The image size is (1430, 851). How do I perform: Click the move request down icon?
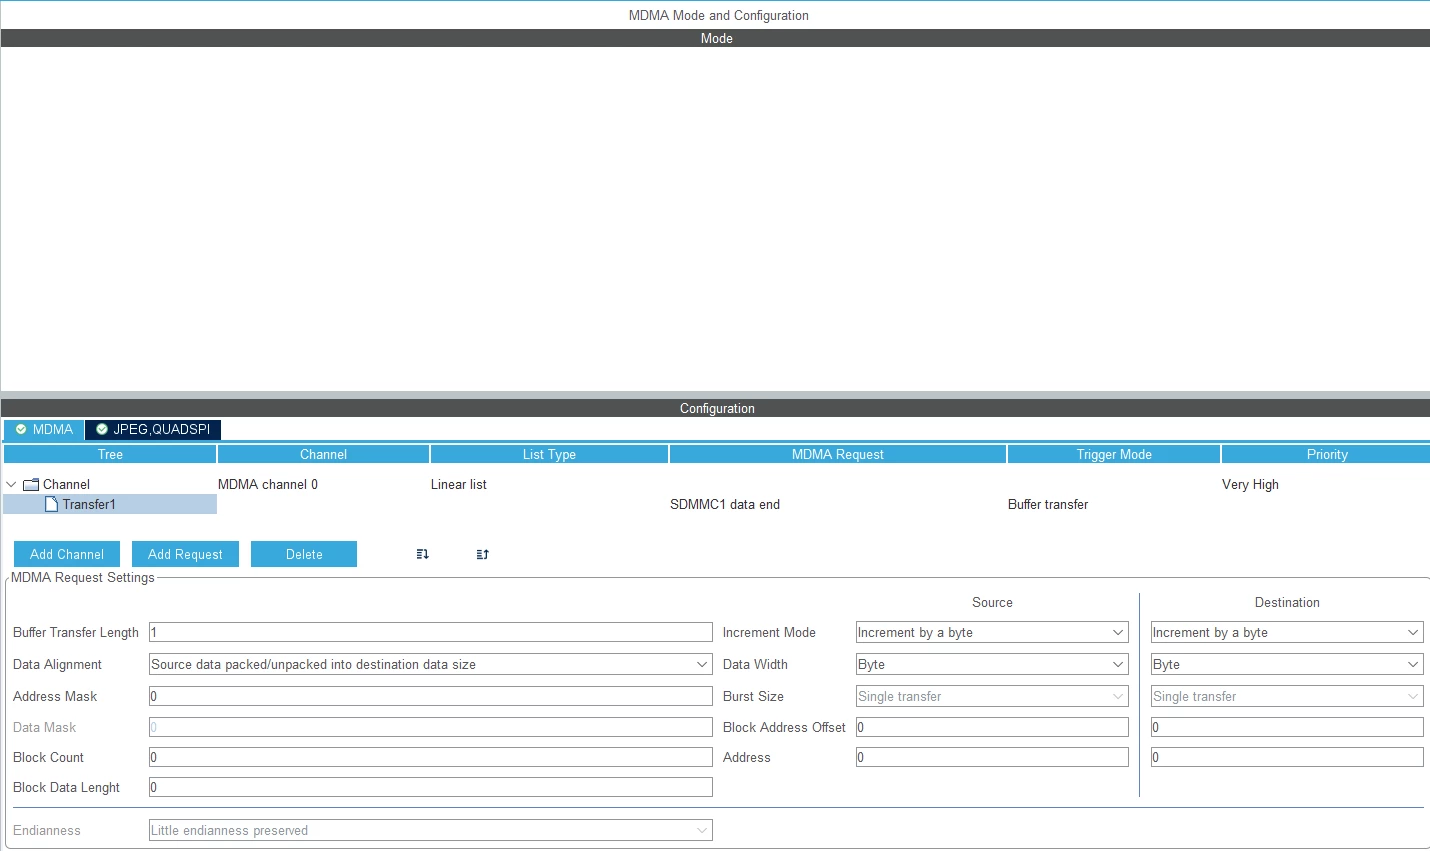422,554
